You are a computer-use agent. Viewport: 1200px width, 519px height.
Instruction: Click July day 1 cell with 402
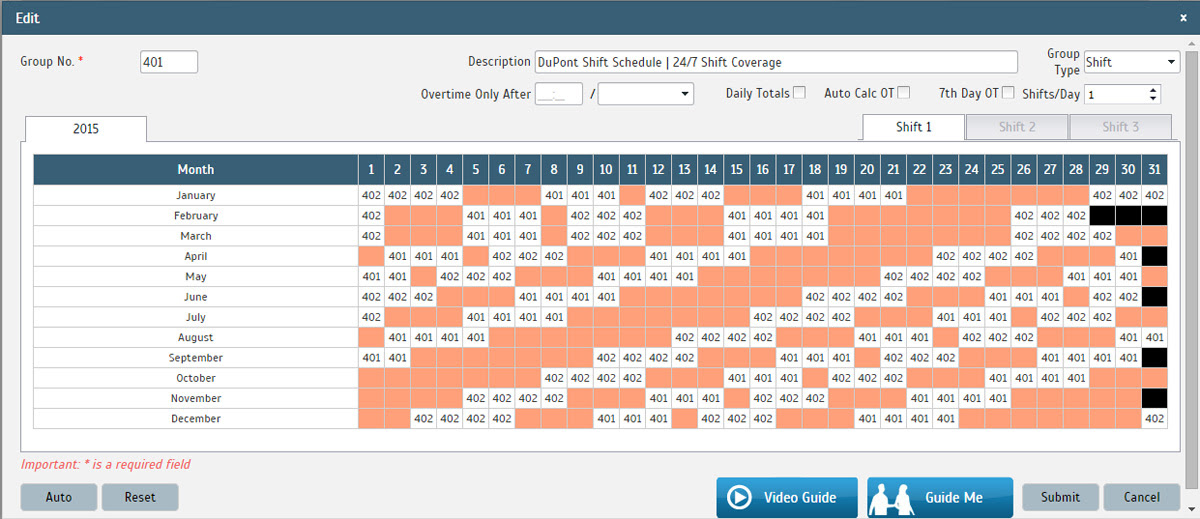(x=372, y=317)
